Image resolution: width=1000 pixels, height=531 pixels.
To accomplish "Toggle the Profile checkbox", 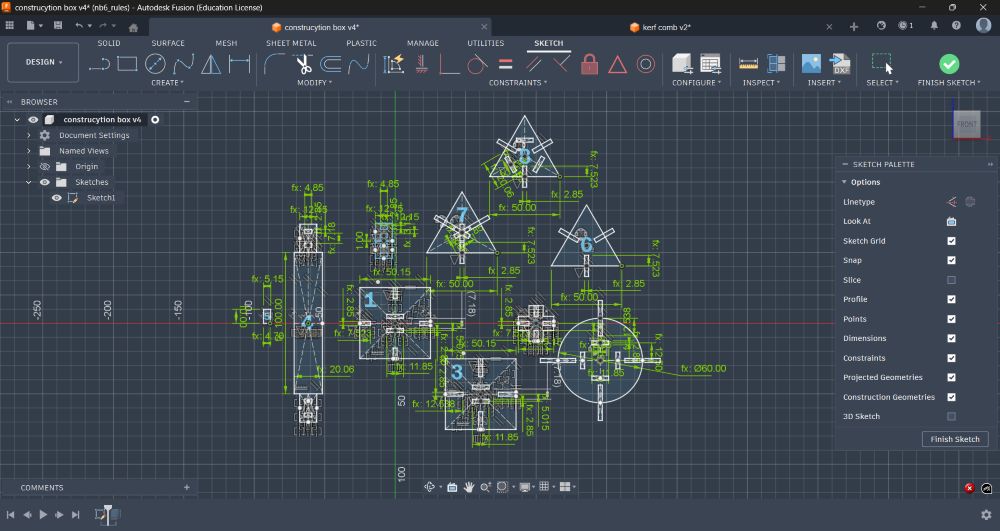I will (x=951, y=299).
